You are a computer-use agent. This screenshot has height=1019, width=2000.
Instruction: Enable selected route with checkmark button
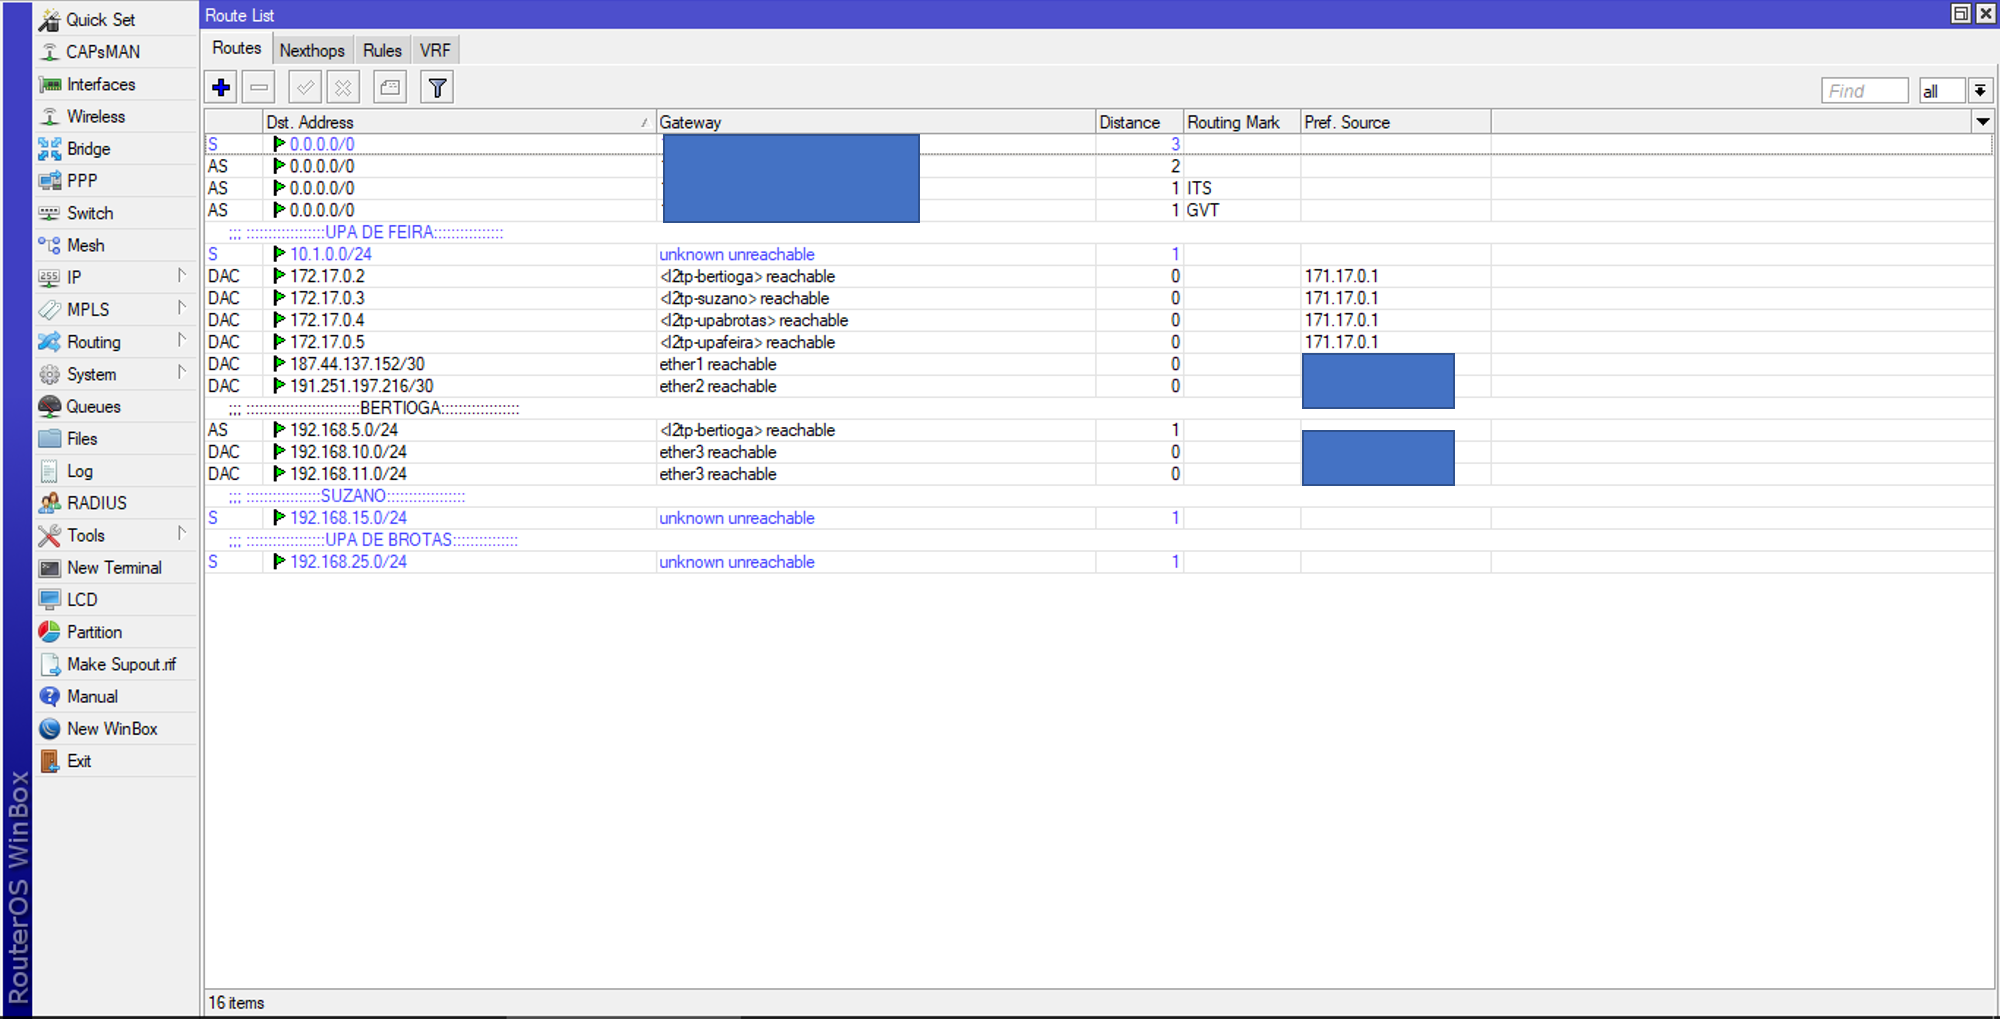pyautogui.click(x=305, y=88)
